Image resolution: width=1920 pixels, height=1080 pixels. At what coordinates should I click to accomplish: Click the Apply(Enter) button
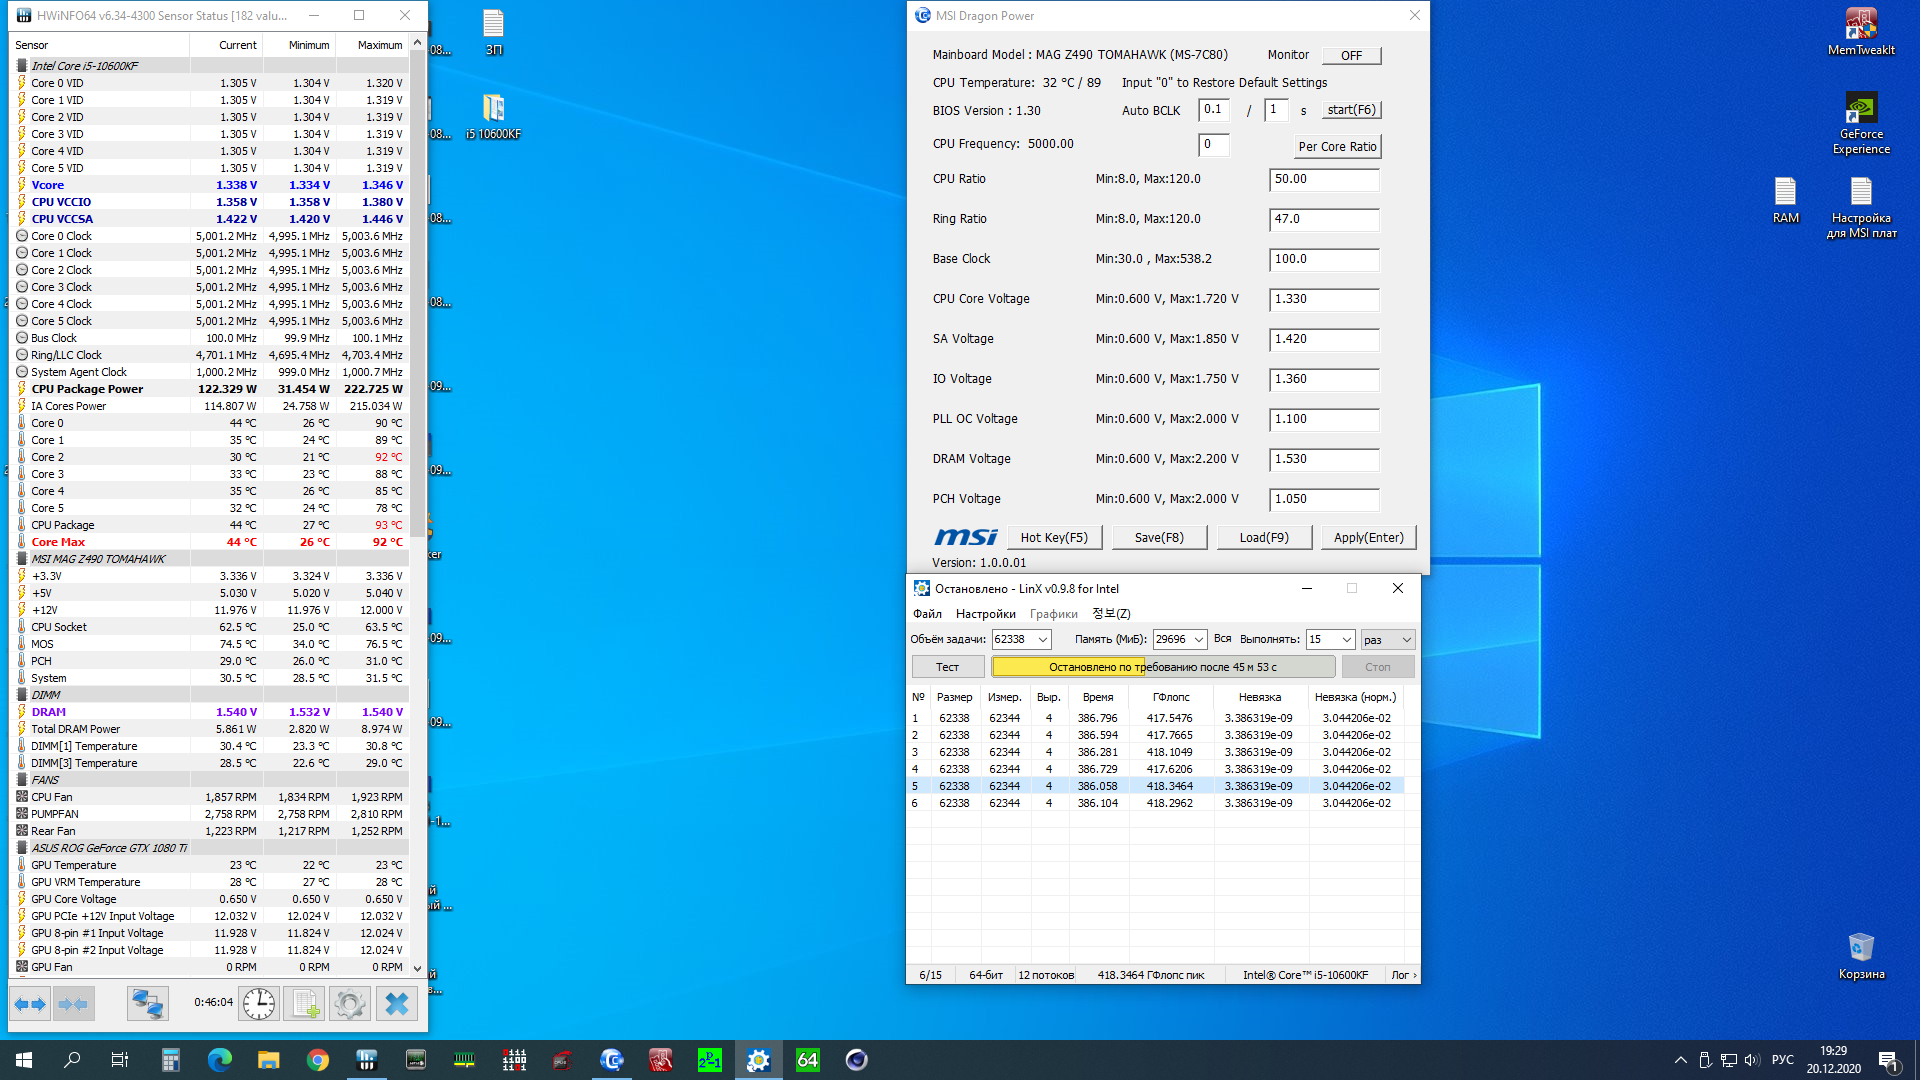1368,538
